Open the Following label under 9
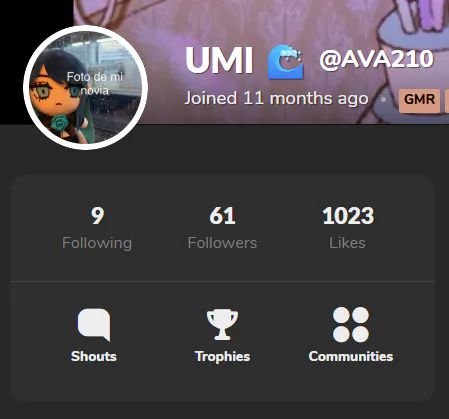 pos(97,243)
